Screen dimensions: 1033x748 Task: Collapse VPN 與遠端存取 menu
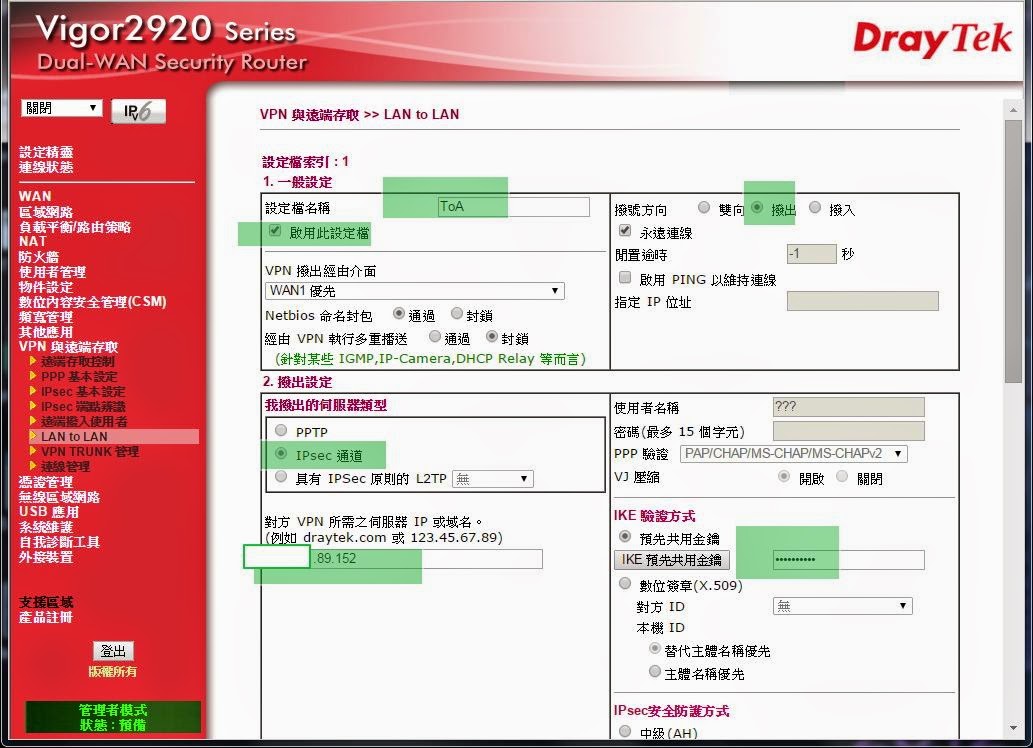pos(69,347)
